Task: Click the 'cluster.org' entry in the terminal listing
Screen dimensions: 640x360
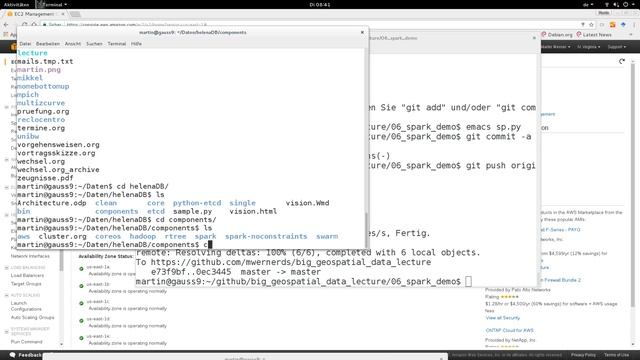Action: (62, 236)
